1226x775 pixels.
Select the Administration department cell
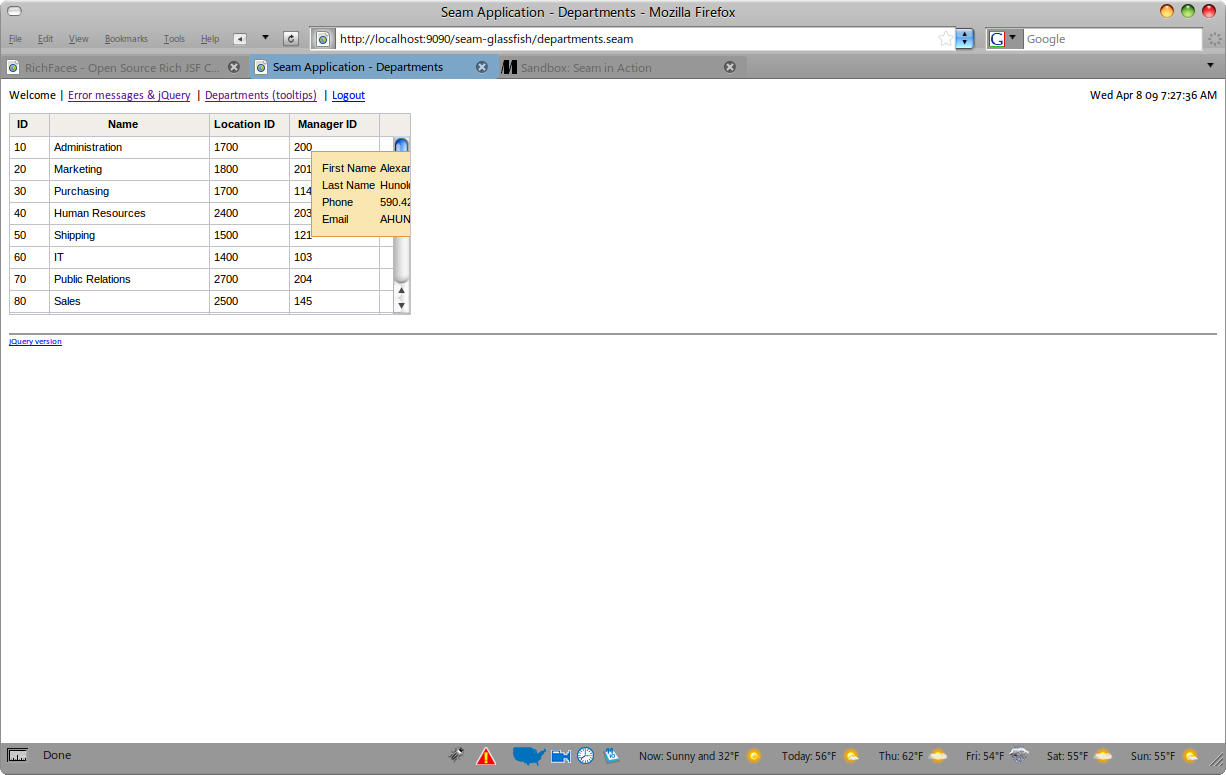point(129,147)
